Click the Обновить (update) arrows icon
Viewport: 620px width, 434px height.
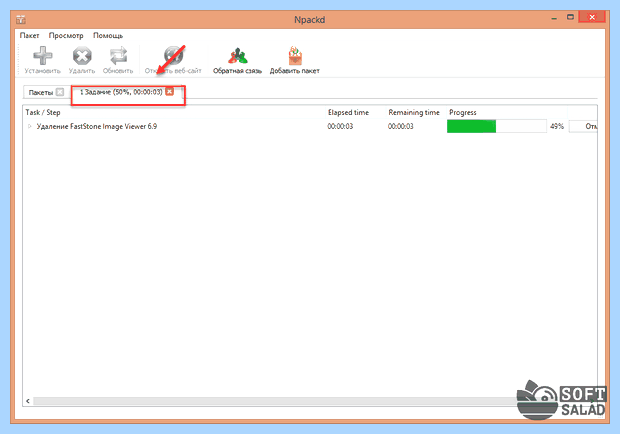point(118,56)
